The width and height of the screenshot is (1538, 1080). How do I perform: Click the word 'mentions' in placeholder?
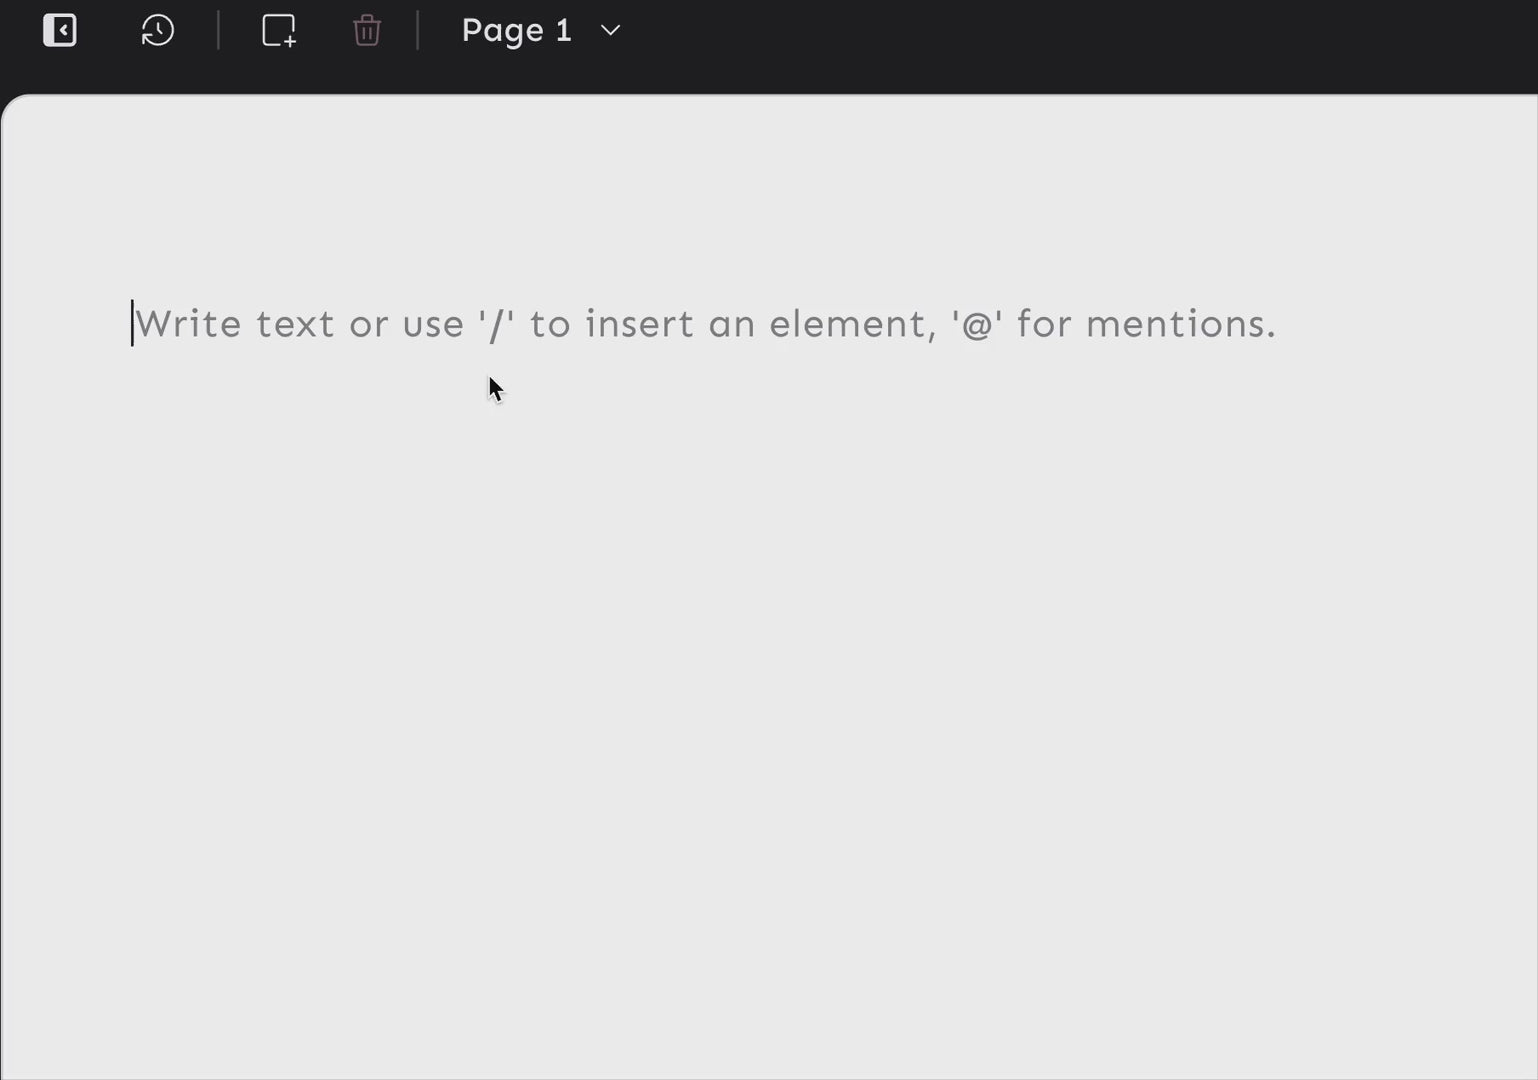1175,324
